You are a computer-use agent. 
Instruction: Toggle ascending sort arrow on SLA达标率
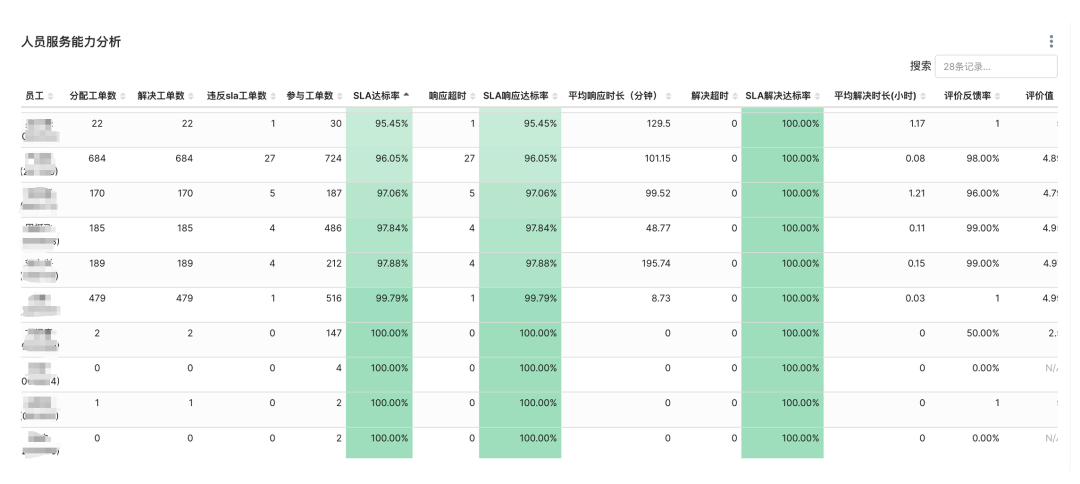[406, 96]
